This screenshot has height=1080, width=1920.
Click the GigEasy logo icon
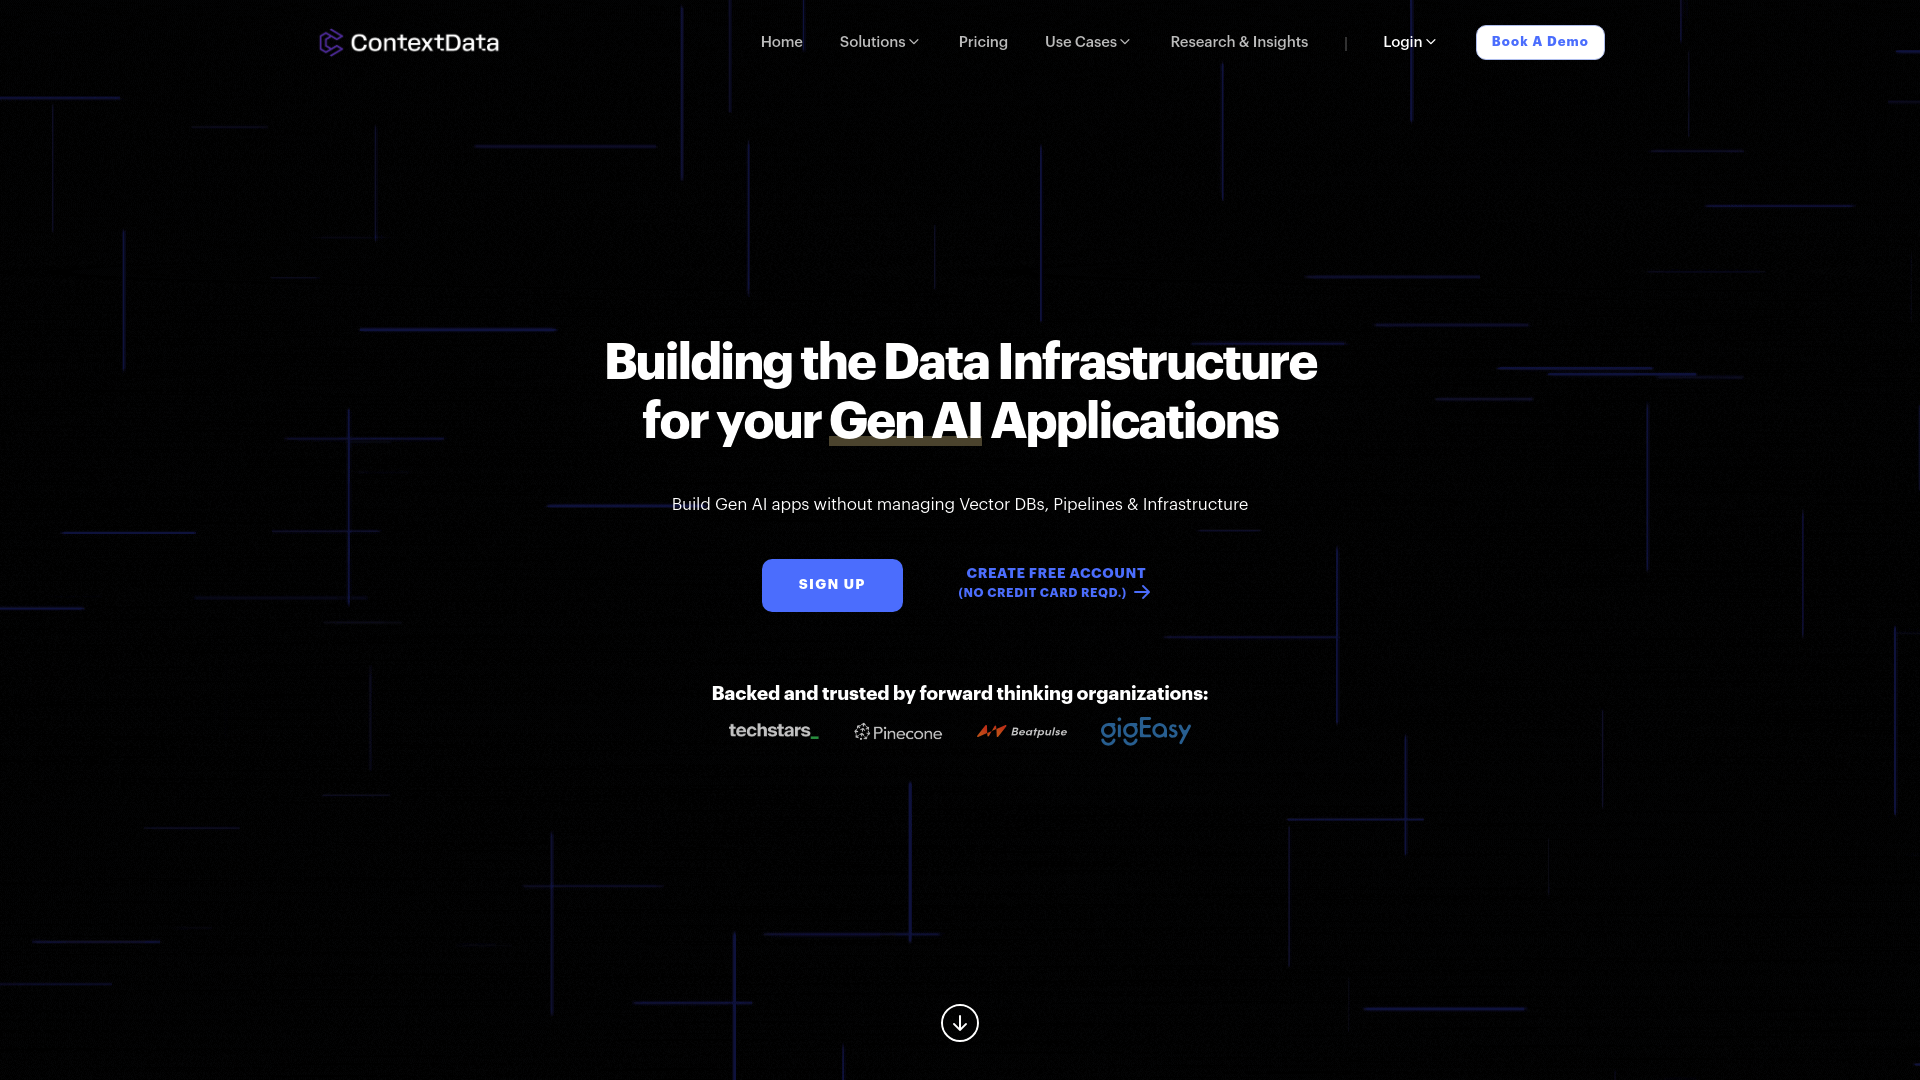pos(1145,732)
